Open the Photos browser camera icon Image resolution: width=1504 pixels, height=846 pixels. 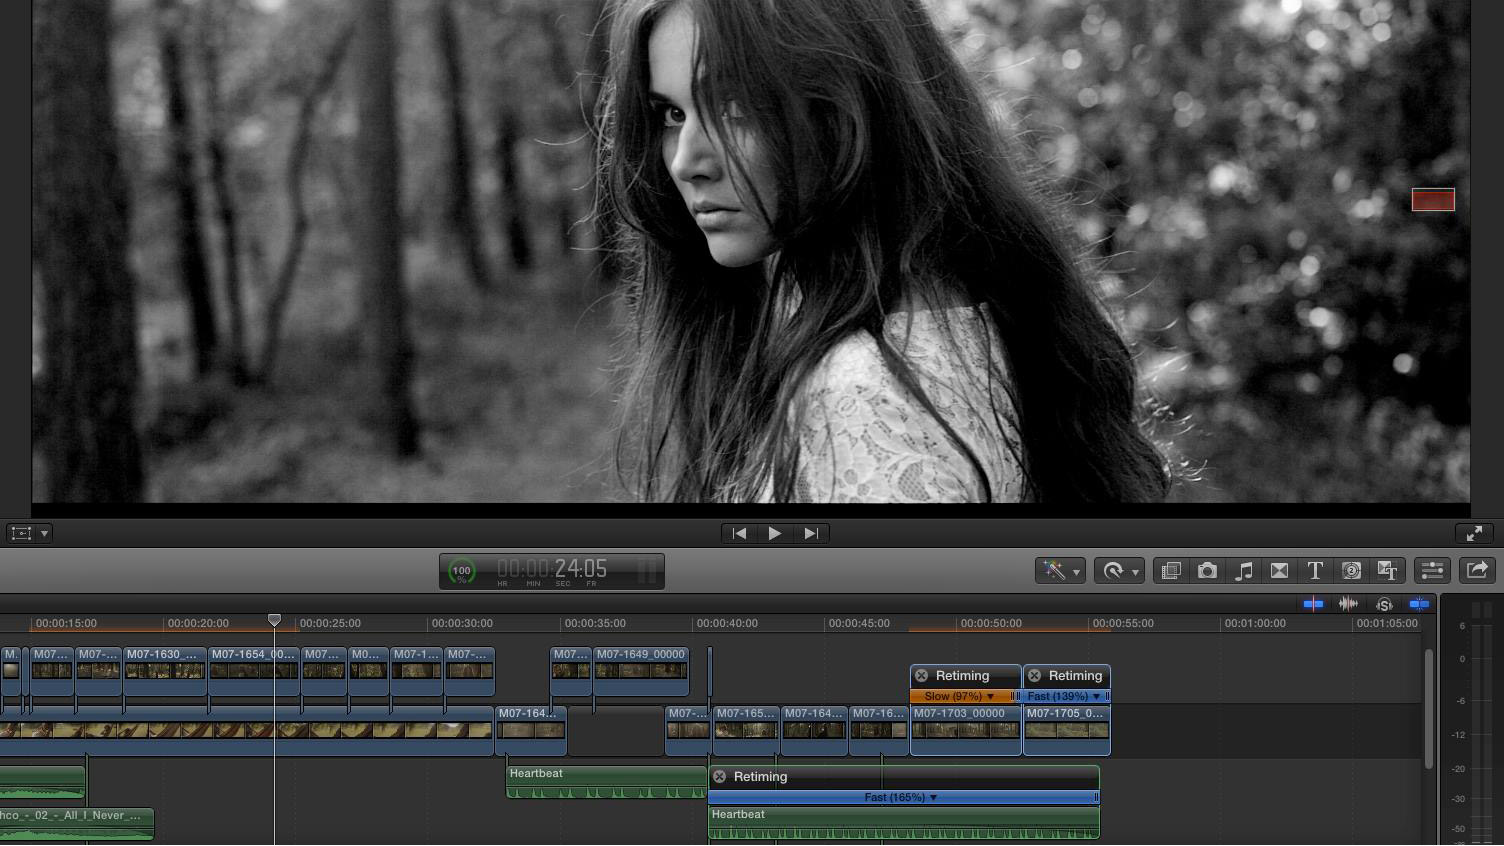[1207, 571]
